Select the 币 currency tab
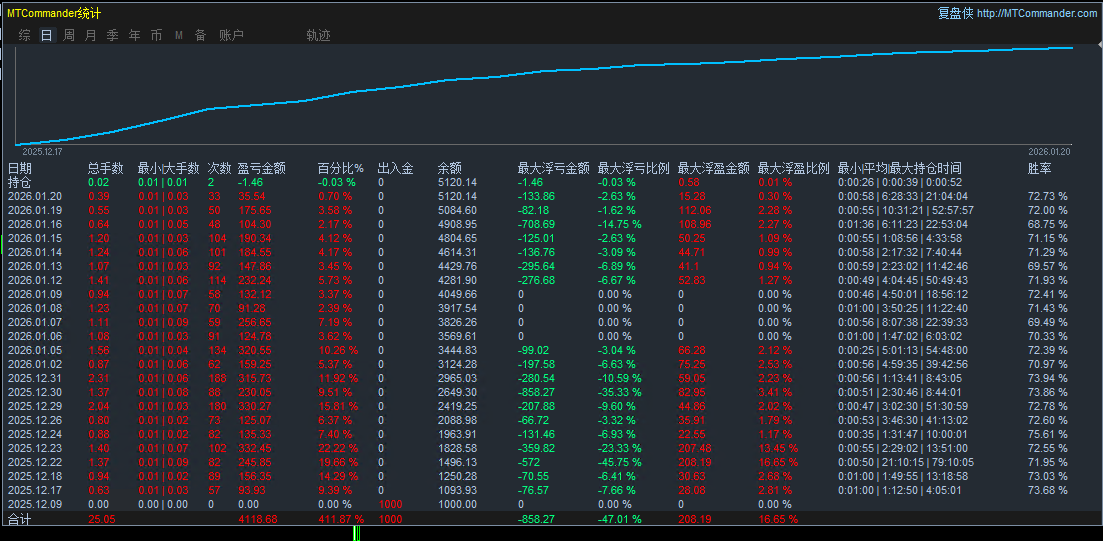Screen dimensions: 1103x541 coord(156,35)
